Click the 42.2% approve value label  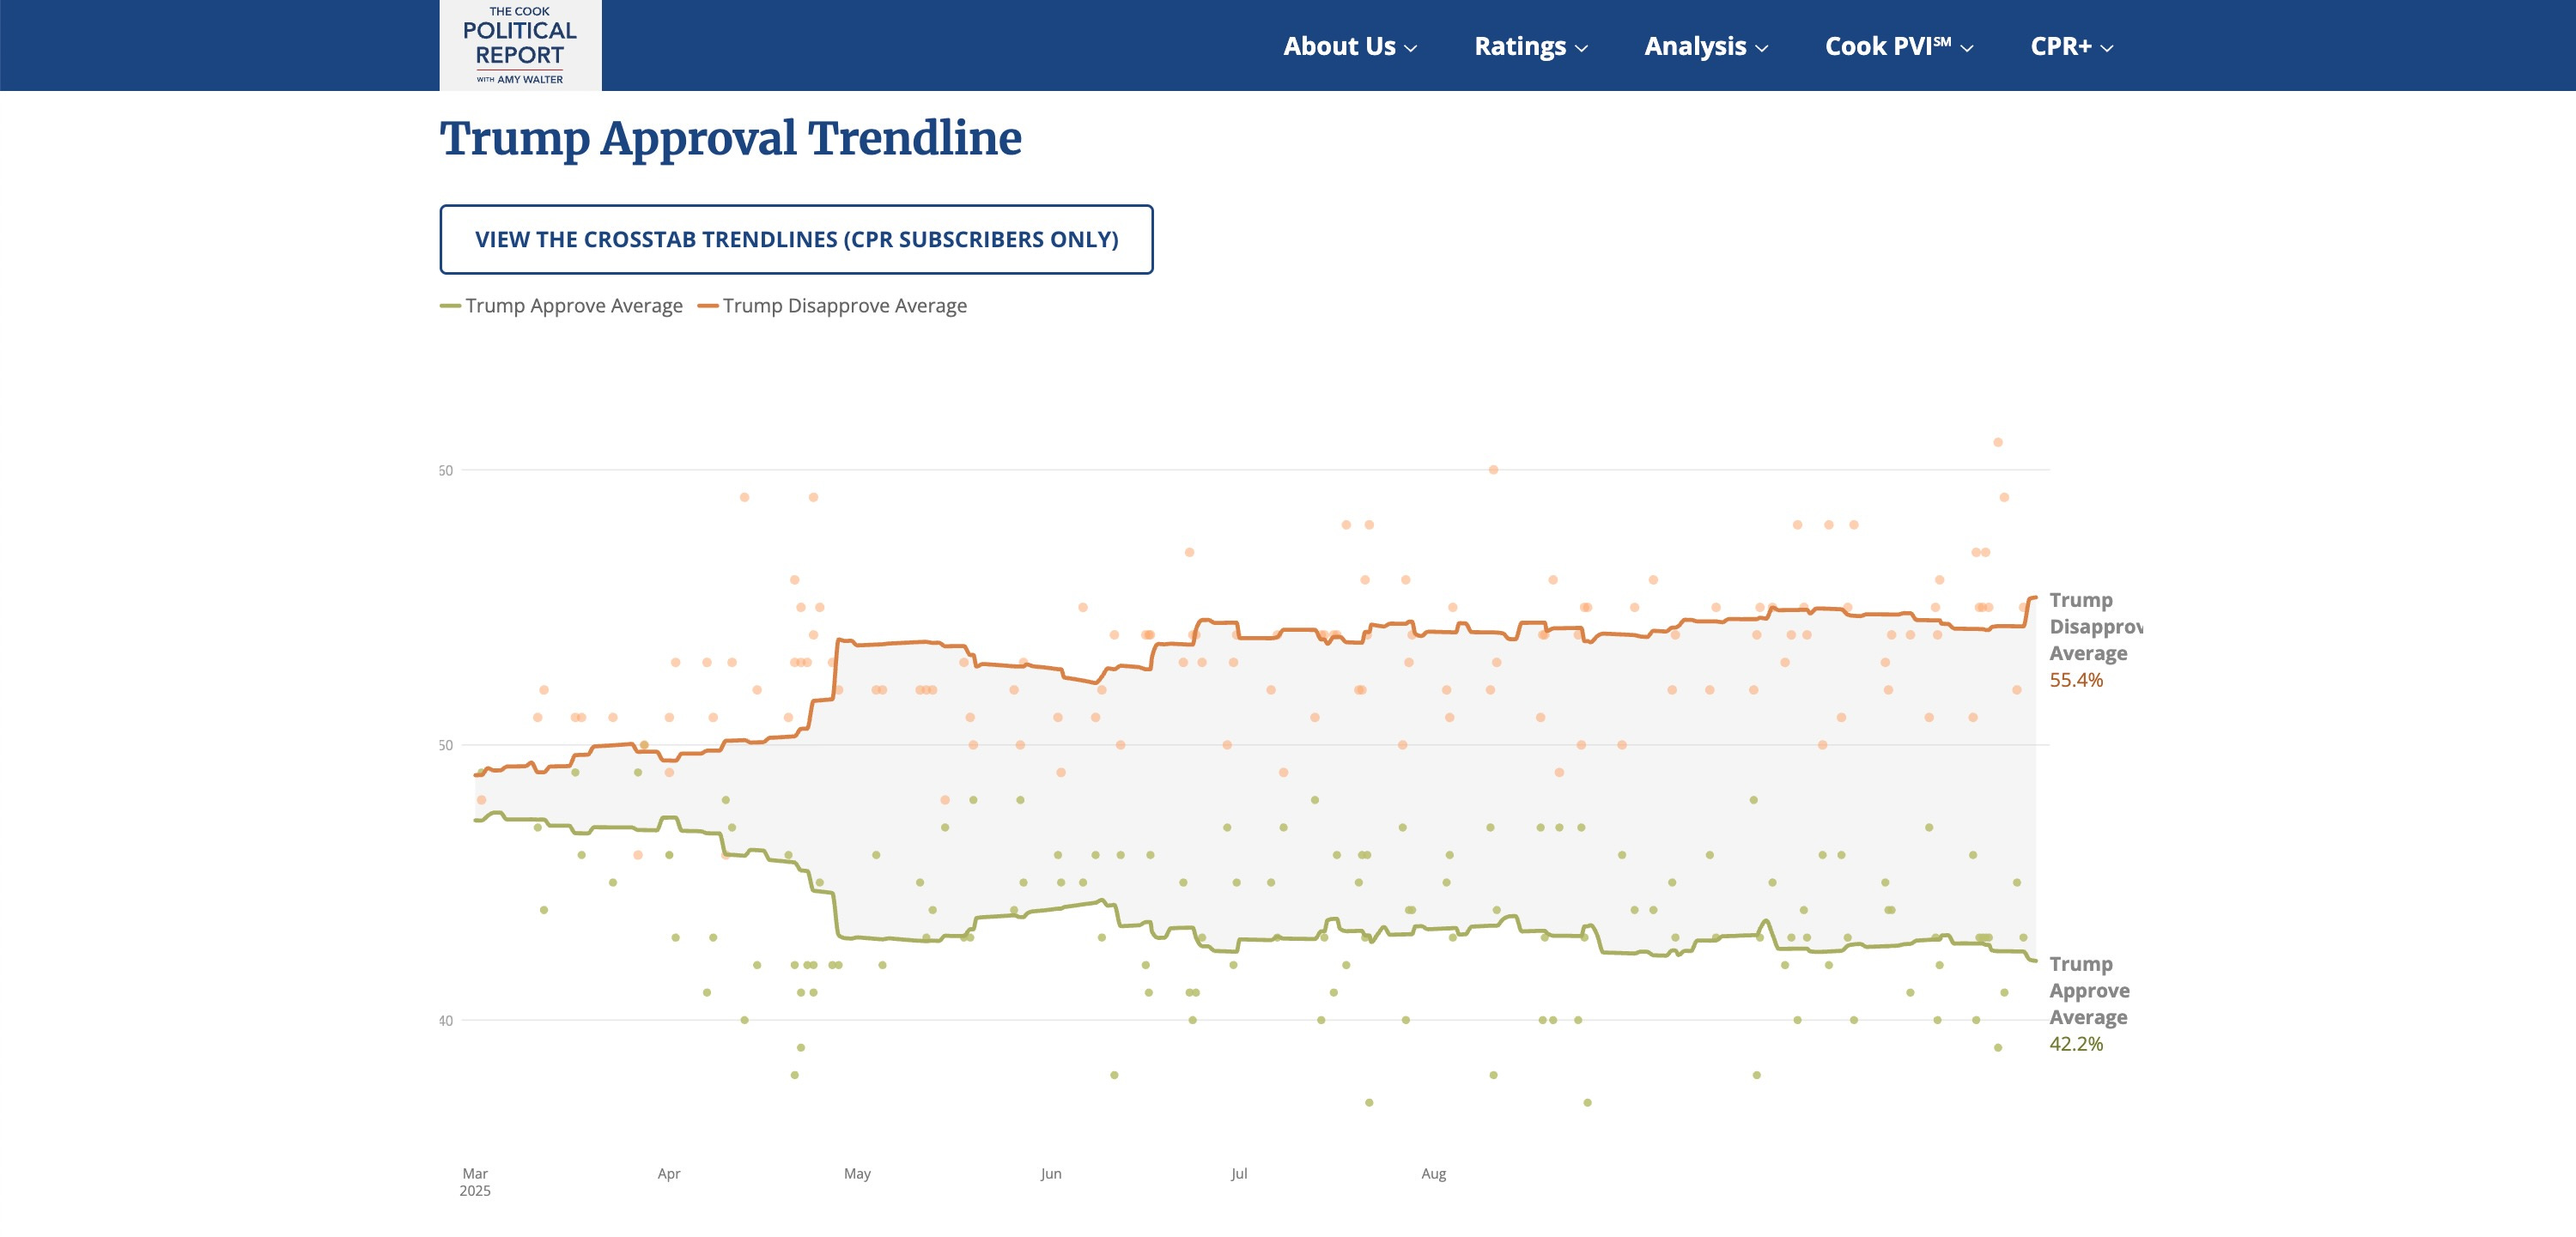point(2076,1044)
